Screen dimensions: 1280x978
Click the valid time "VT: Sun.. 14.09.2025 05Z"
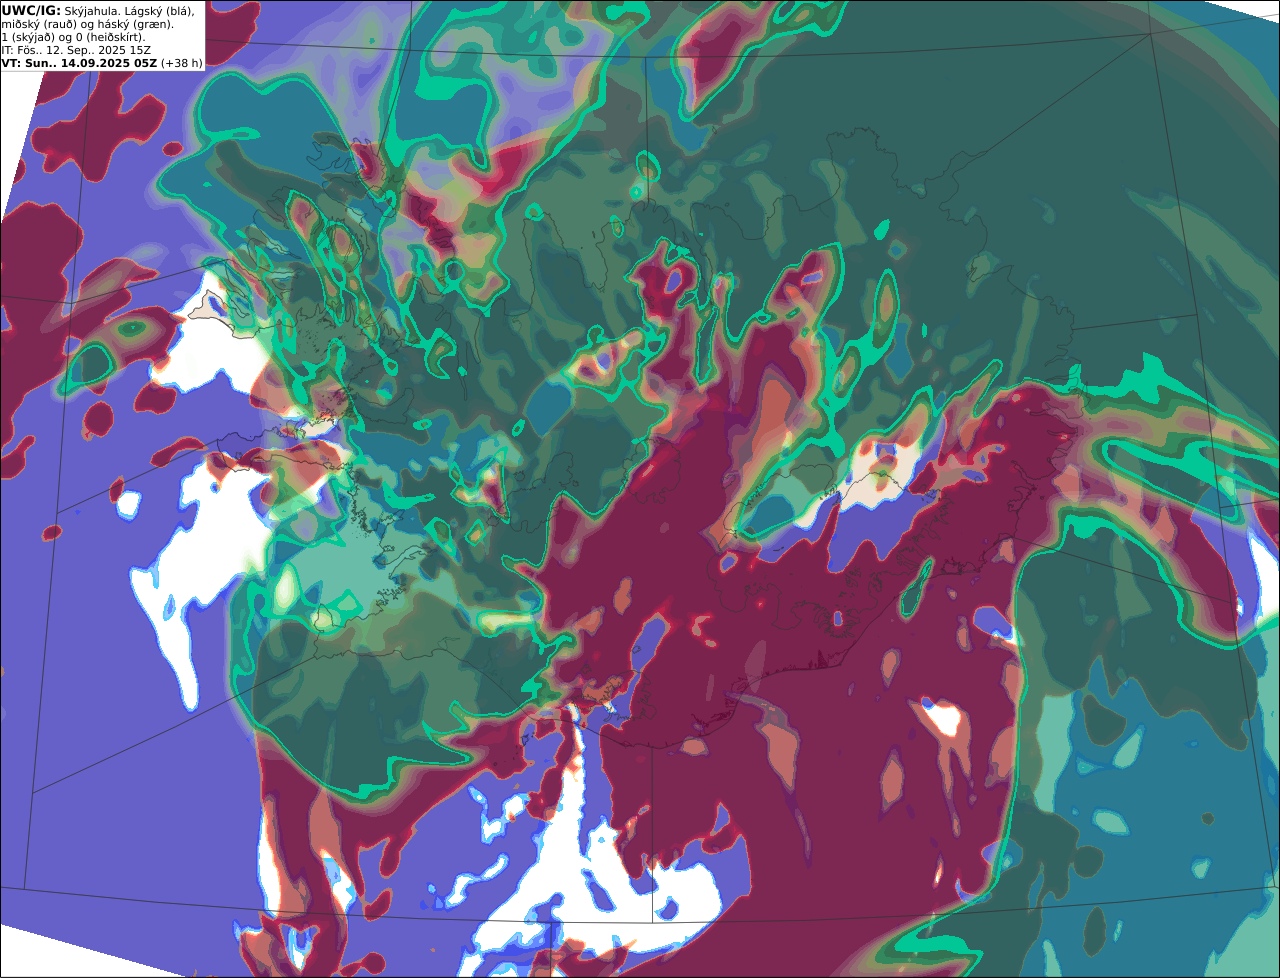pyautogui.click(x=79, y=62)
